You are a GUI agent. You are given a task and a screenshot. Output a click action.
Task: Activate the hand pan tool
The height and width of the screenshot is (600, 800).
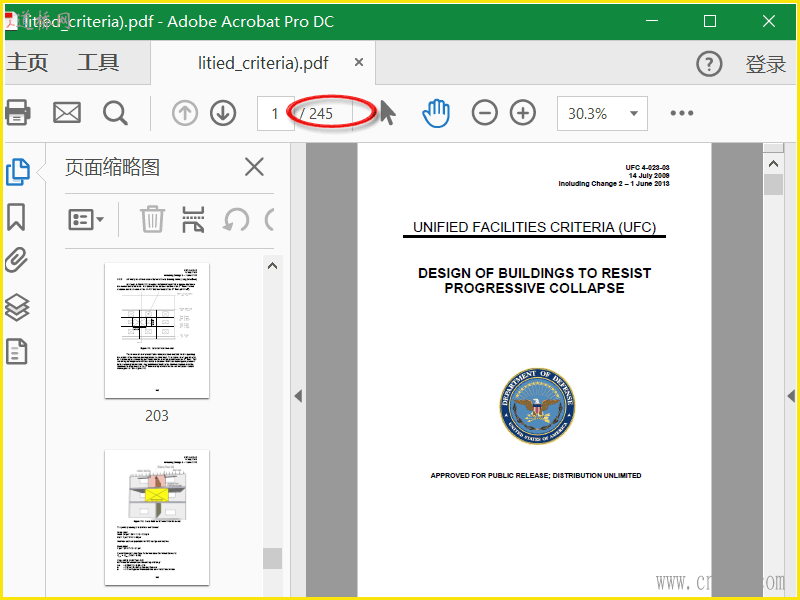(x=436, y=113)
